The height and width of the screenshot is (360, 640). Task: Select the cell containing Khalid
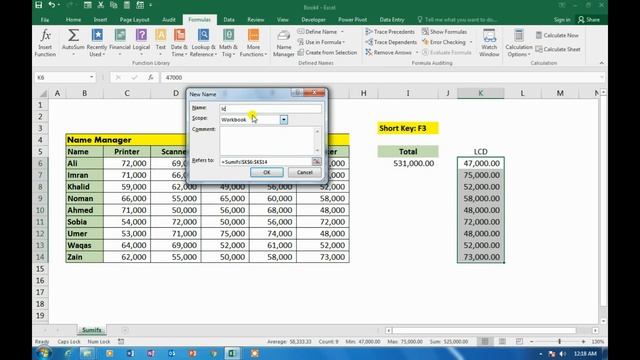point(84,187)
